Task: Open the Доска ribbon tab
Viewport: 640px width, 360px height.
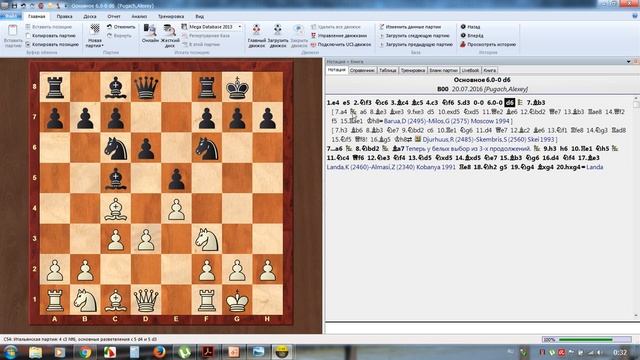Action: pyautogui.click(x=90, y=16)
